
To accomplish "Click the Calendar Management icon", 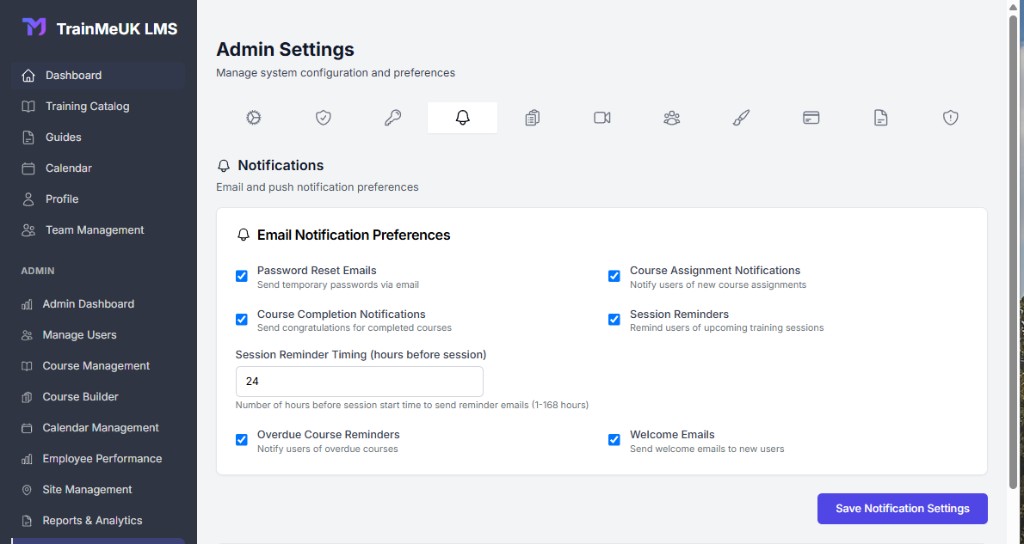I will (x=27, y=428).
